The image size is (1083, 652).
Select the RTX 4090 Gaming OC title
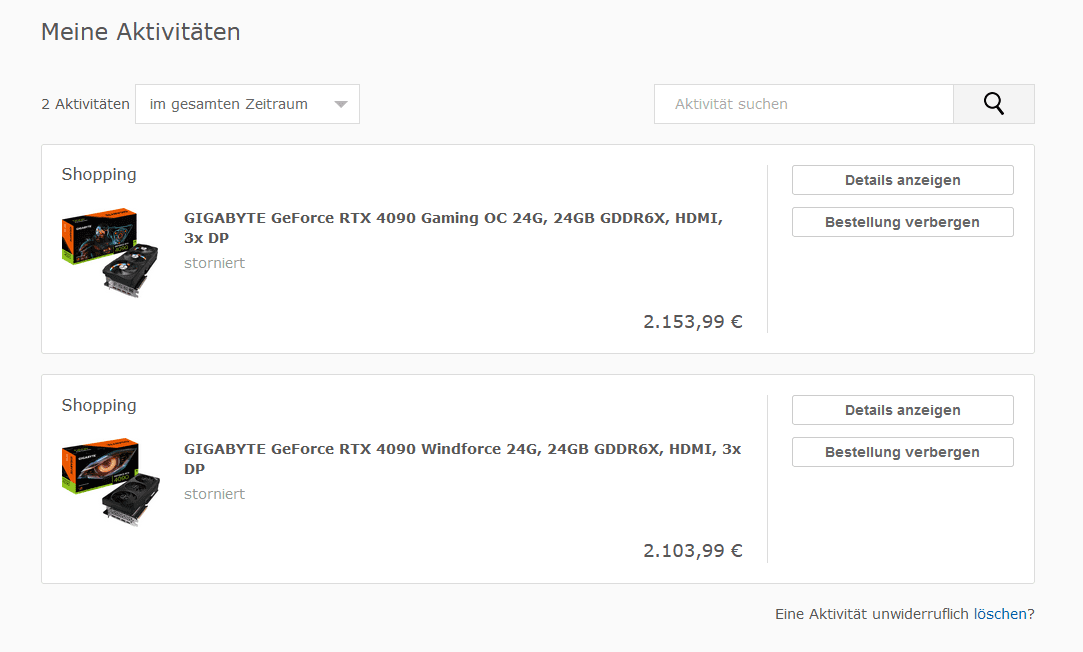452,228
